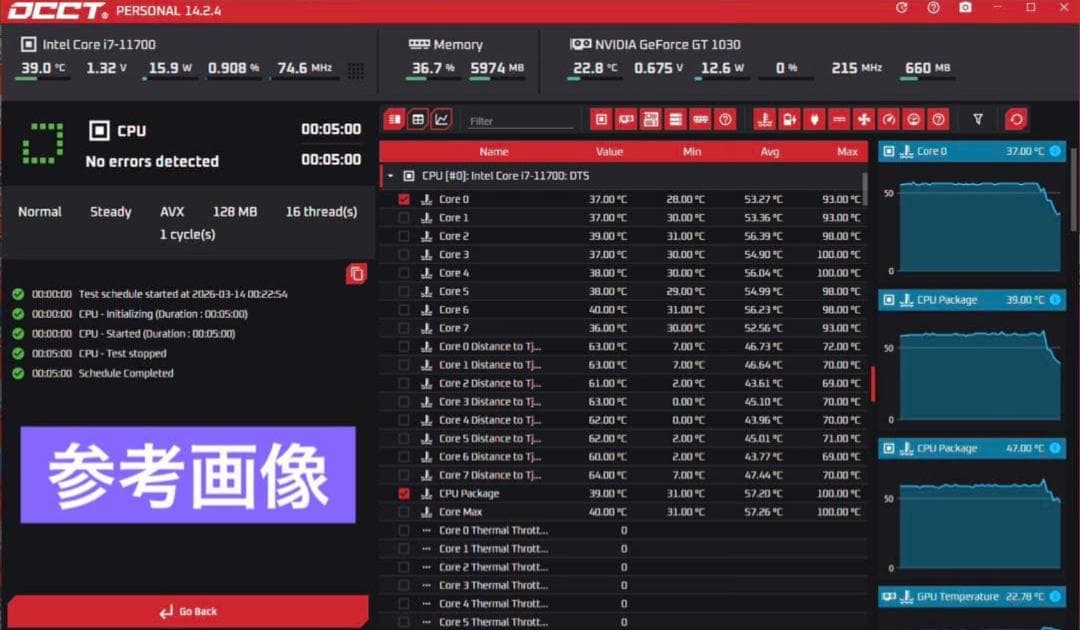Select the GPU Temperature graph header
This screenshot has width=1080, height=630.
(971, 596)
